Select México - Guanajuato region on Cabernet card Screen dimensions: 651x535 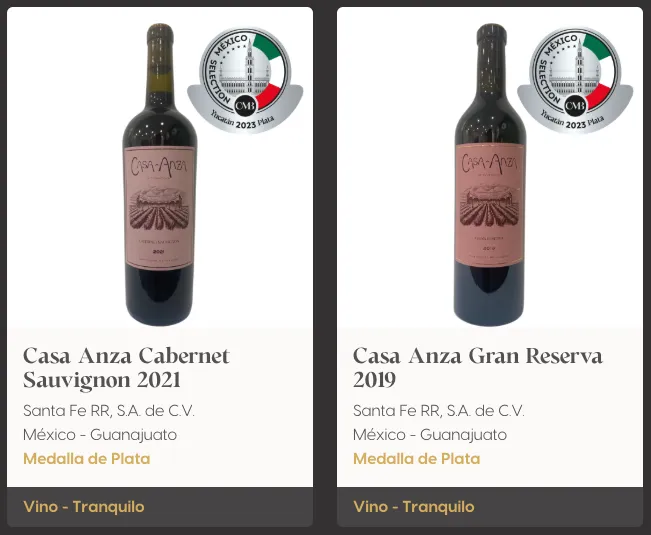tap(100, 435)
